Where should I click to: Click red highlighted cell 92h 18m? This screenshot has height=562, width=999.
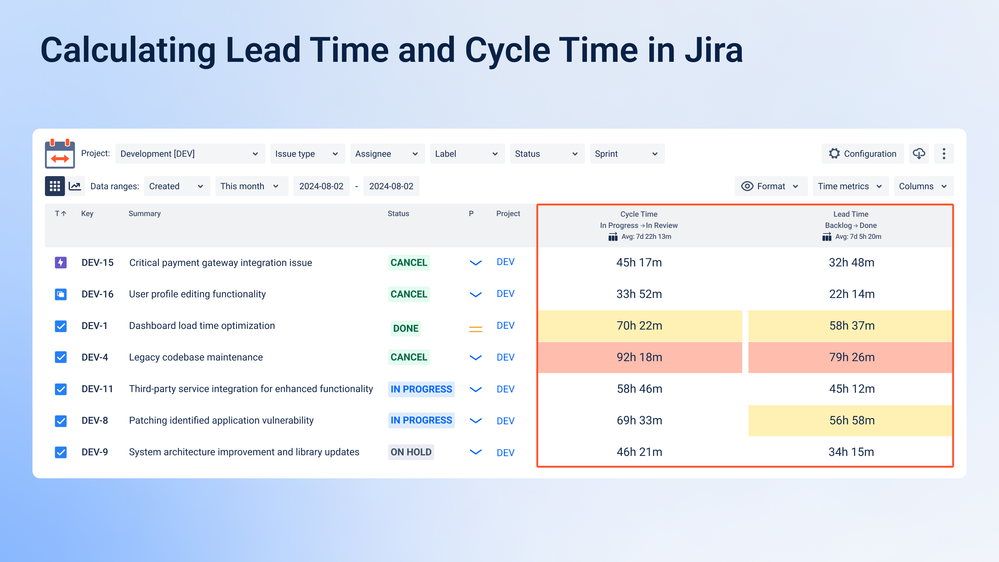(x=640, y=357)
